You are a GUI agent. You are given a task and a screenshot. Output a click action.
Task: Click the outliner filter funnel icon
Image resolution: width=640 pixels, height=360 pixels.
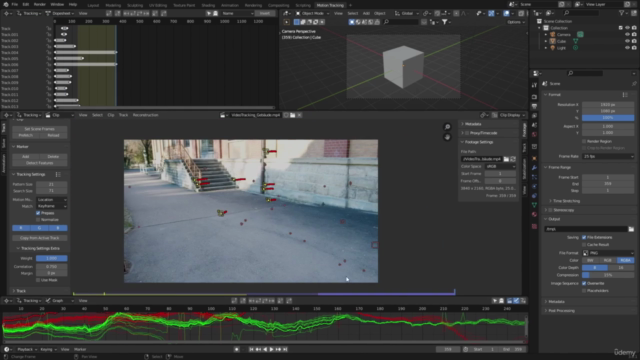[x=622, y=13]
